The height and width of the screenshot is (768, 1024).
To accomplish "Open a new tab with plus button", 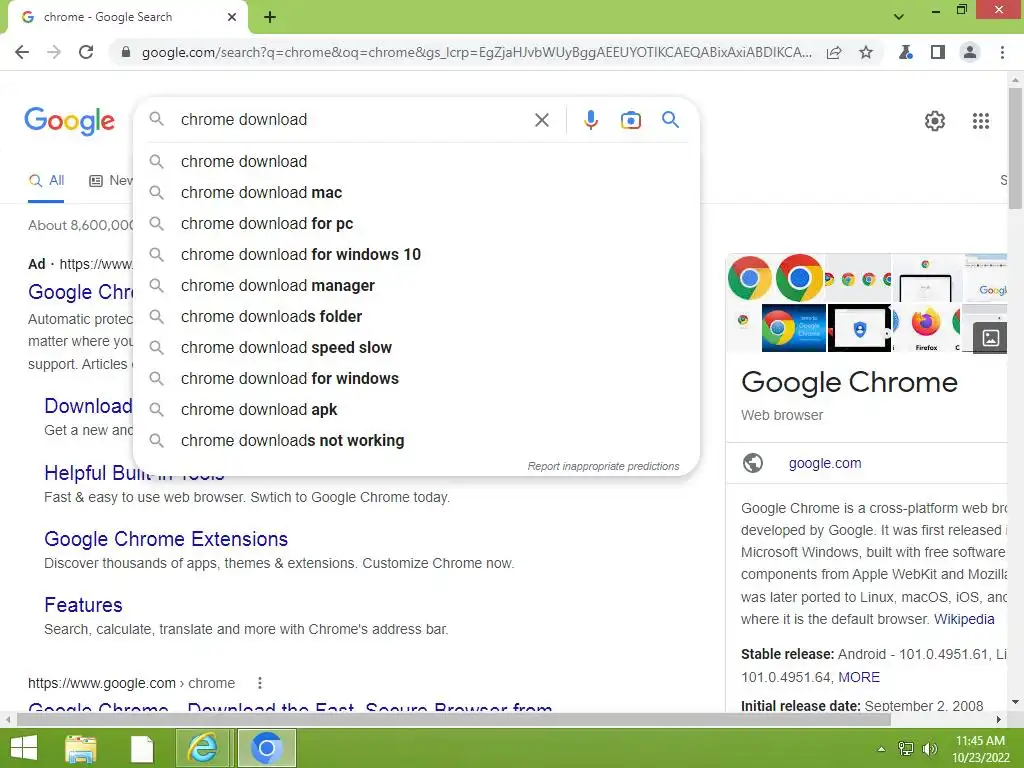I will click(x=270, y=17).
